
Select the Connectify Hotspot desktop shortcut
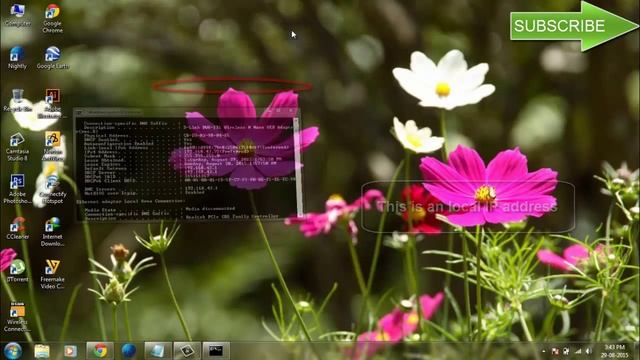pyautogui.click(x=52, y=189)
